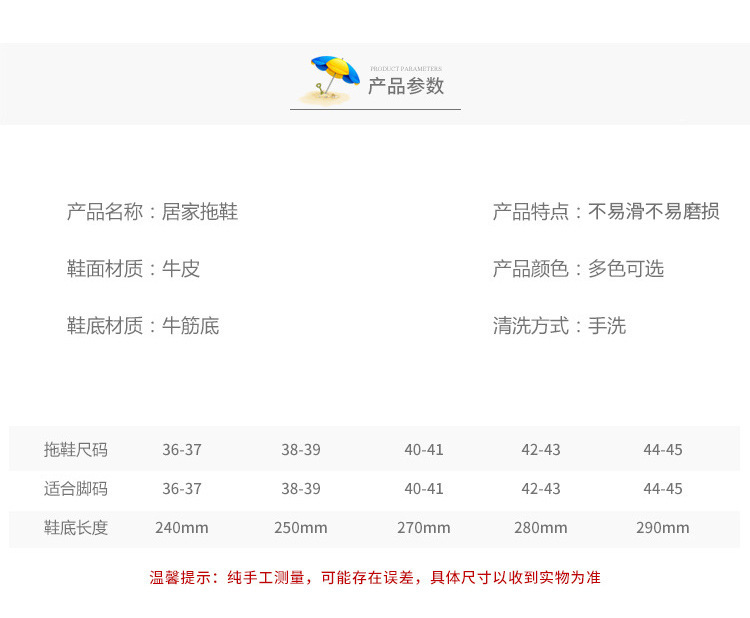Click the 290mm sole length cell
This screenshot has height=618, width=750.
point(663,528)
